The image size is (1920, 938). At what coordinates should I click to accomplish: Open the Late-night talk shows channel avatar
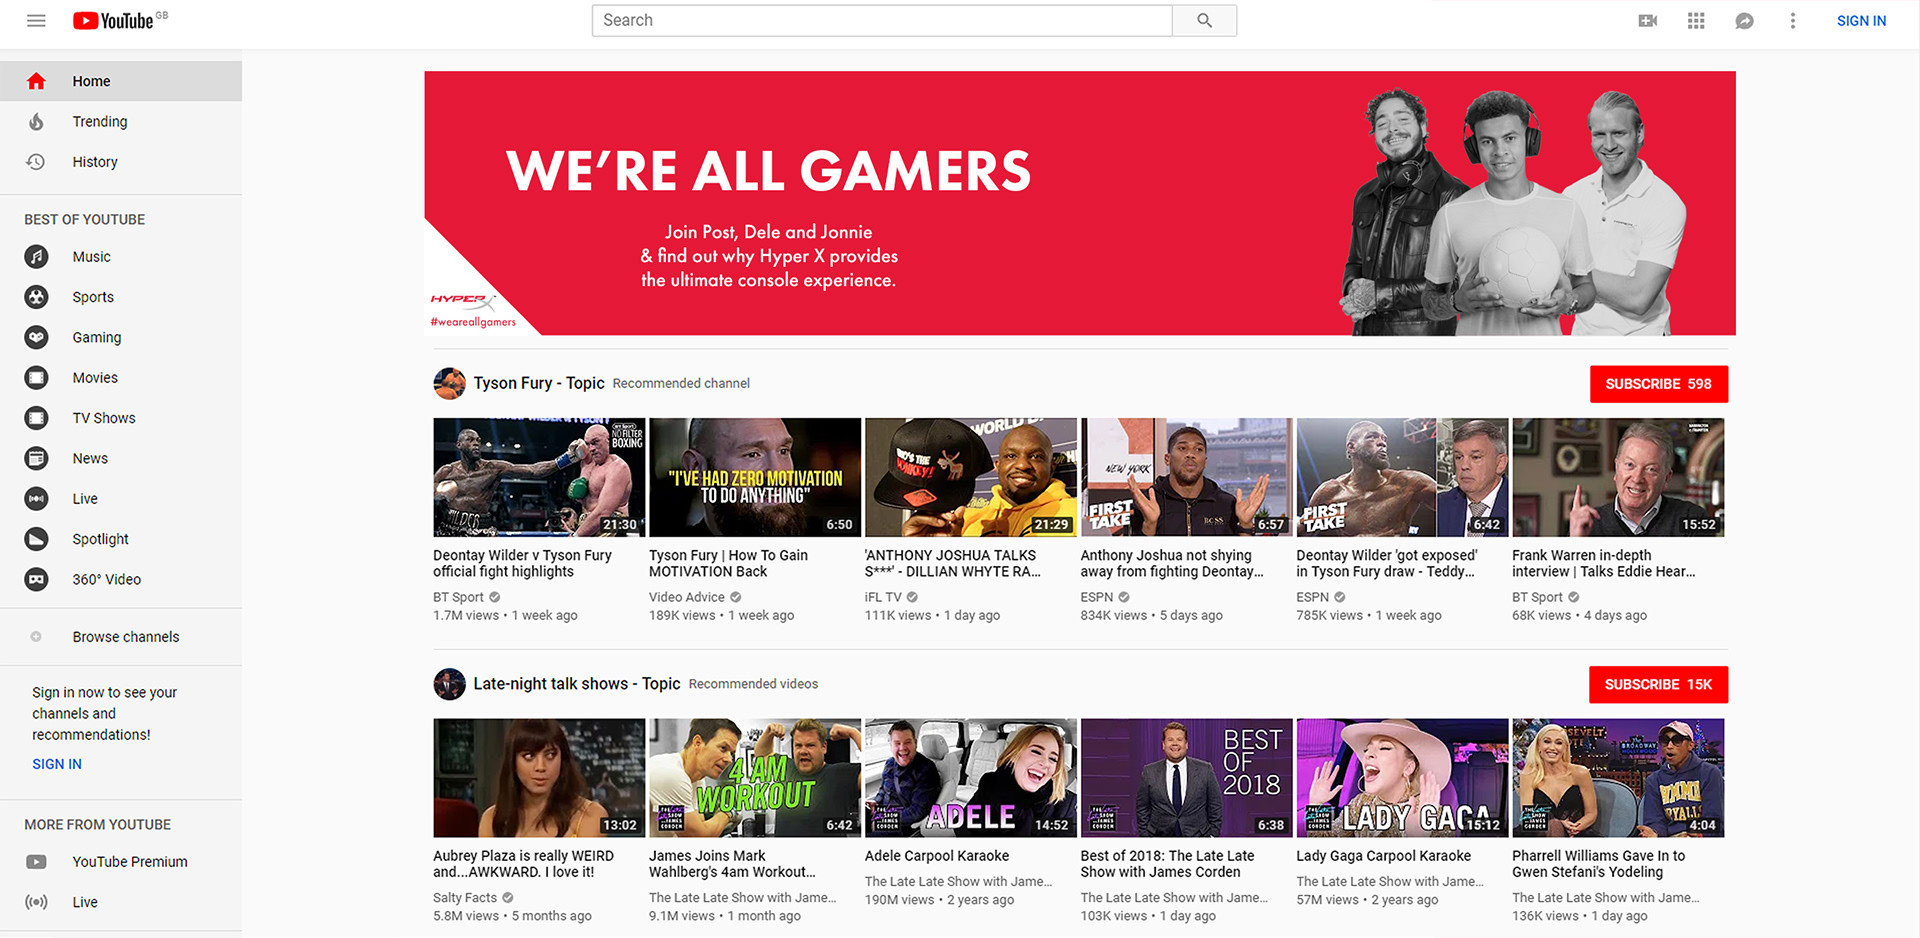point(449,684)
